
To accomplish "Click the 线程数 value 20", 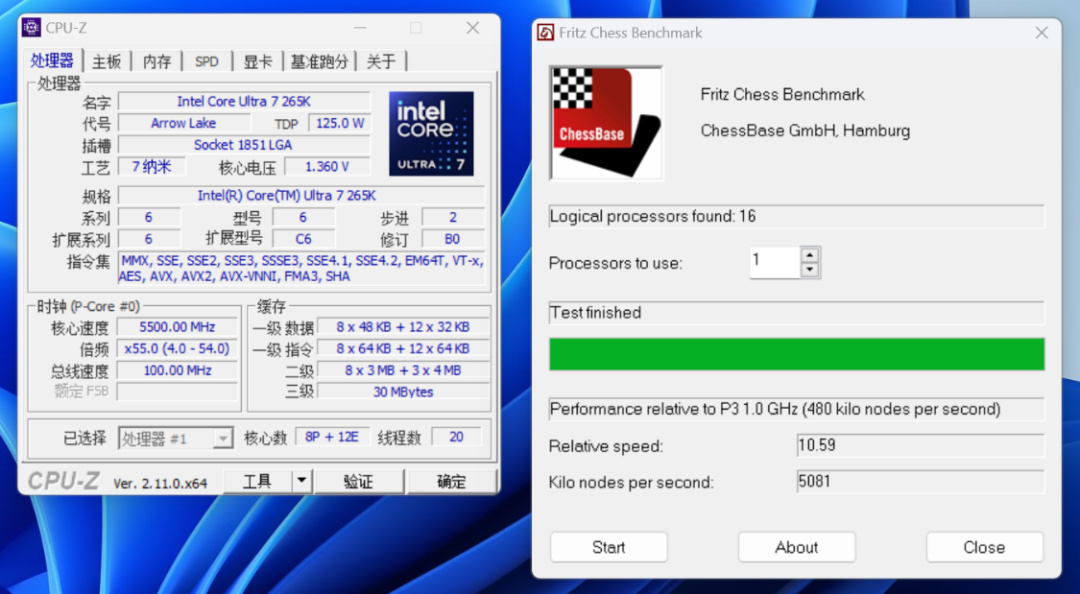I will 456,437.
